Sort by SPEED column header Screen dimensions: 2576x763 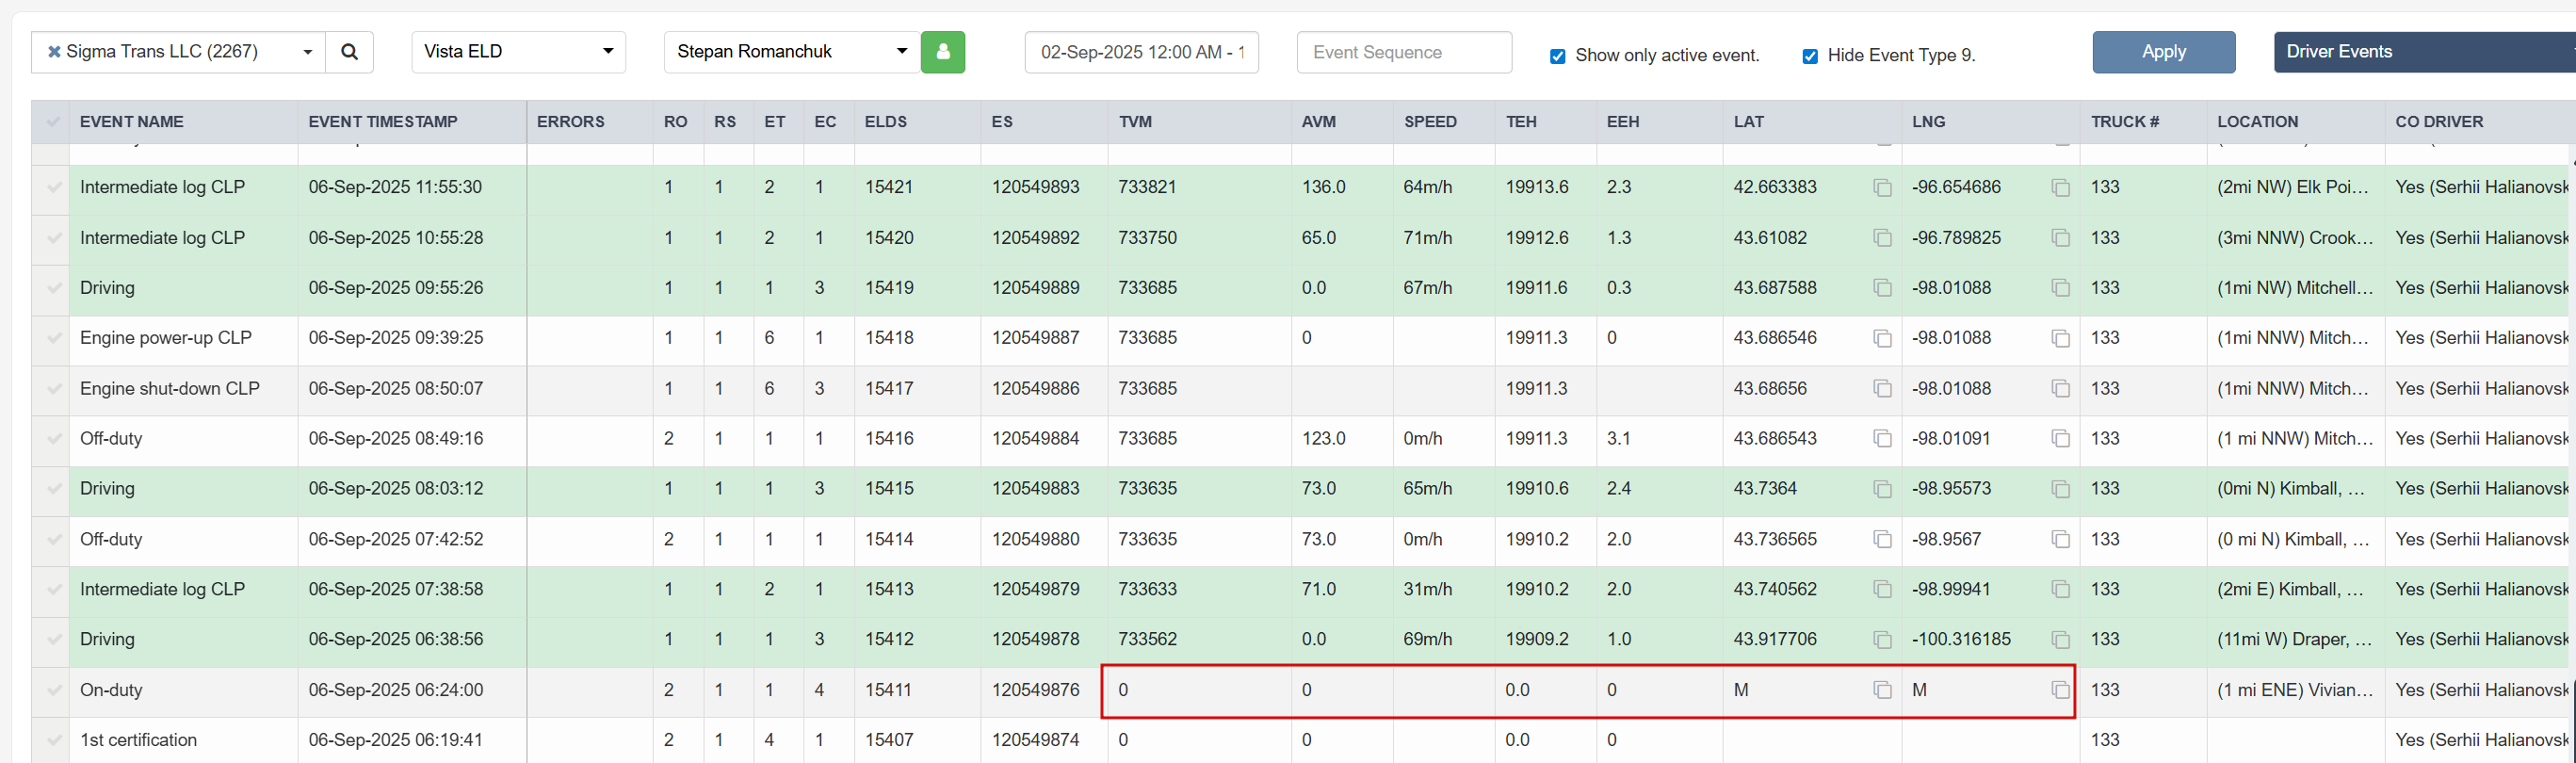(1430, 122)
